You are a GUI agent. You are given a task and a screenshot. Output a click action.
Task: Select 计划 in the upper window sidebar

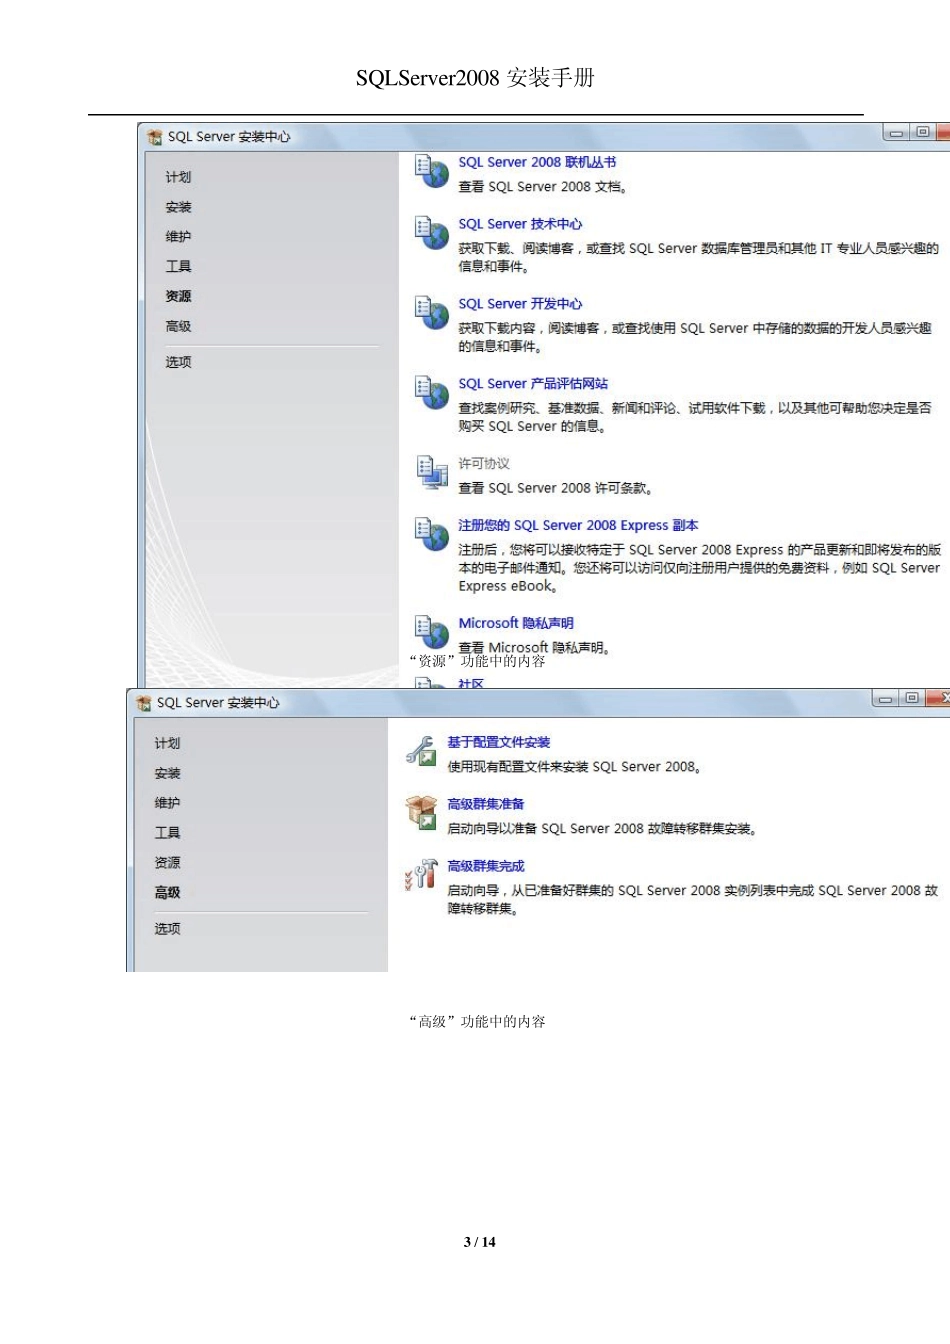[178, 177]
